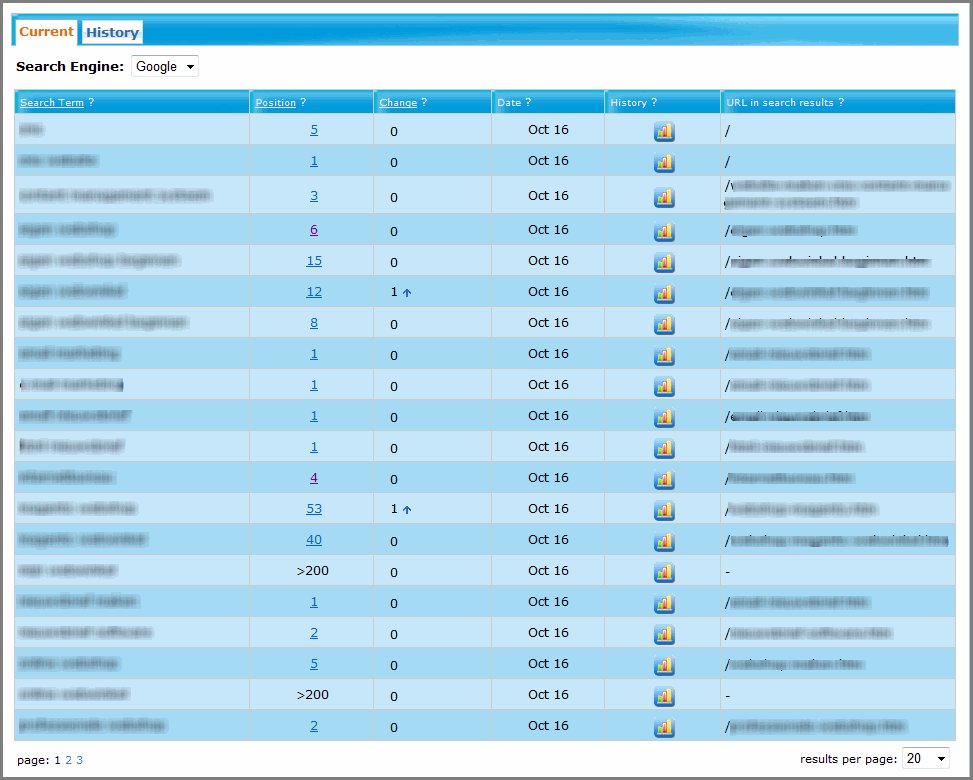Expand the results per page dropdown
Viewport: 973px width, 780px height.
click(x=926, y=759)
